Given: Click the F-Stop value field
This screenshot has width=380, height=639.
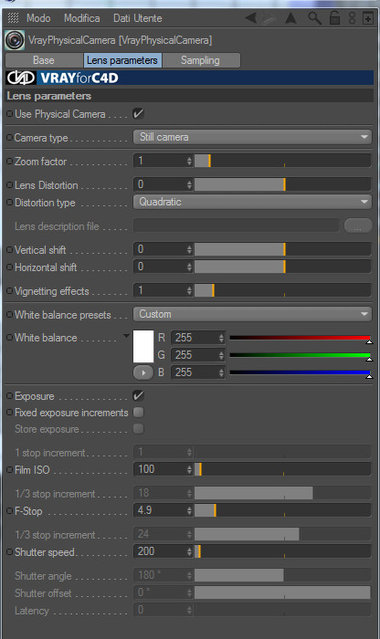Looking at the screenshot, I should [163, 510].
